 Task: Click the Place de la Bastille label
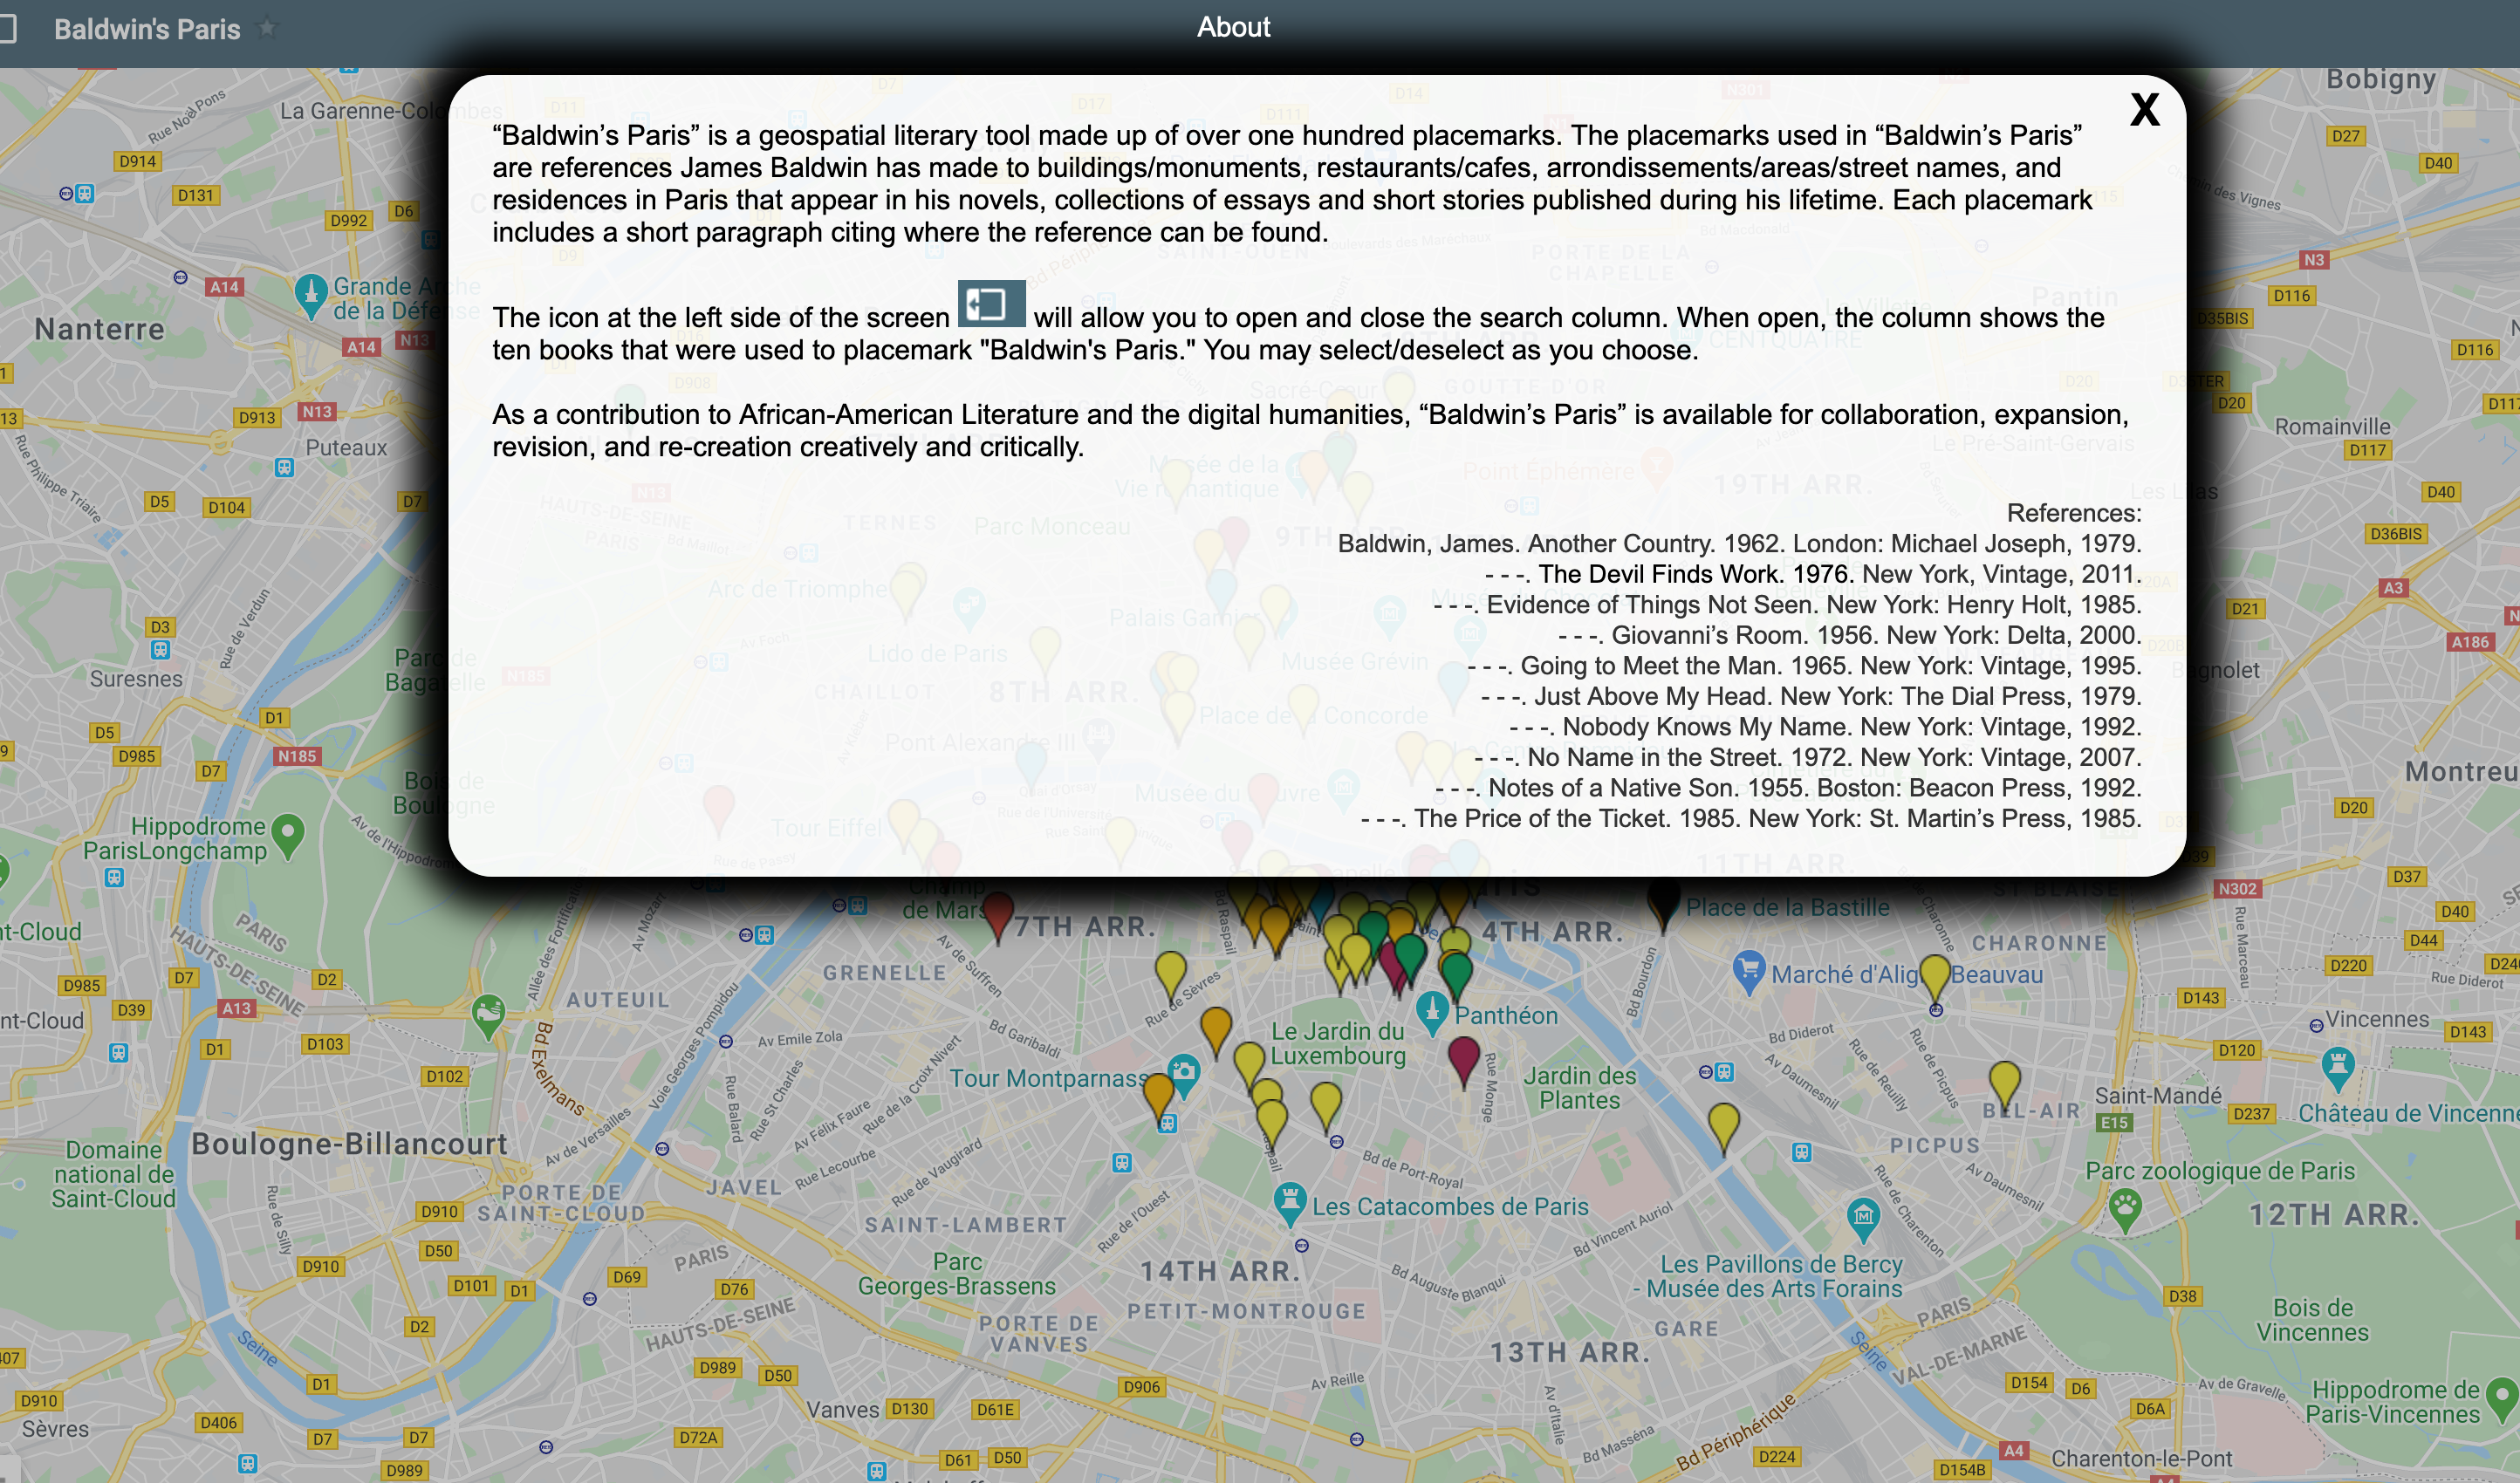pyautogui.click(x=1788, y=907)
